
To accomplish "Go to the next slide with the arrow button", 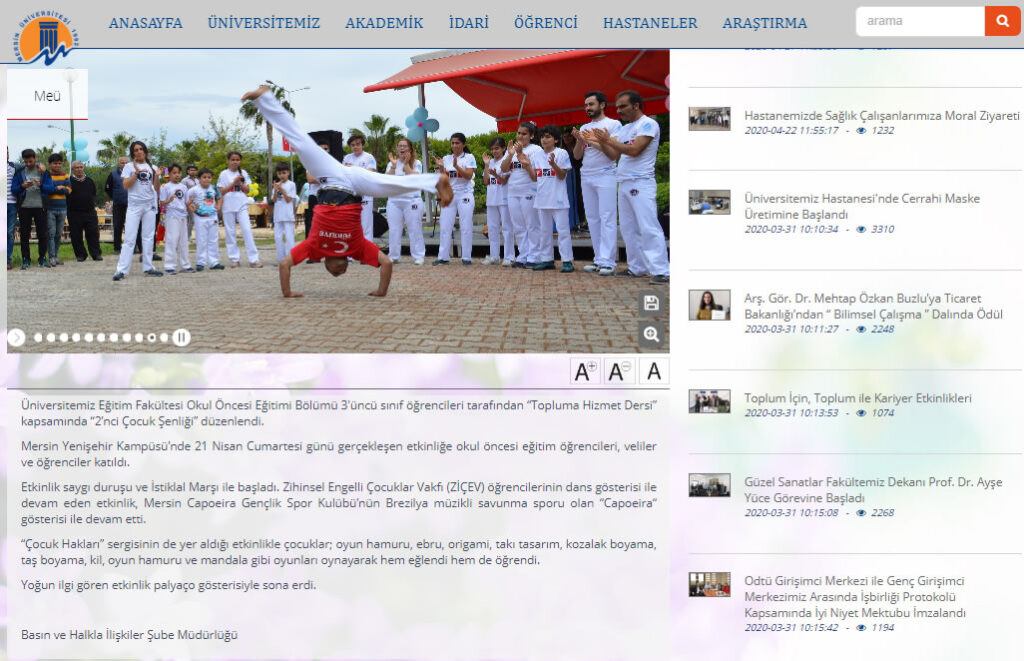I will coord(16,338).
